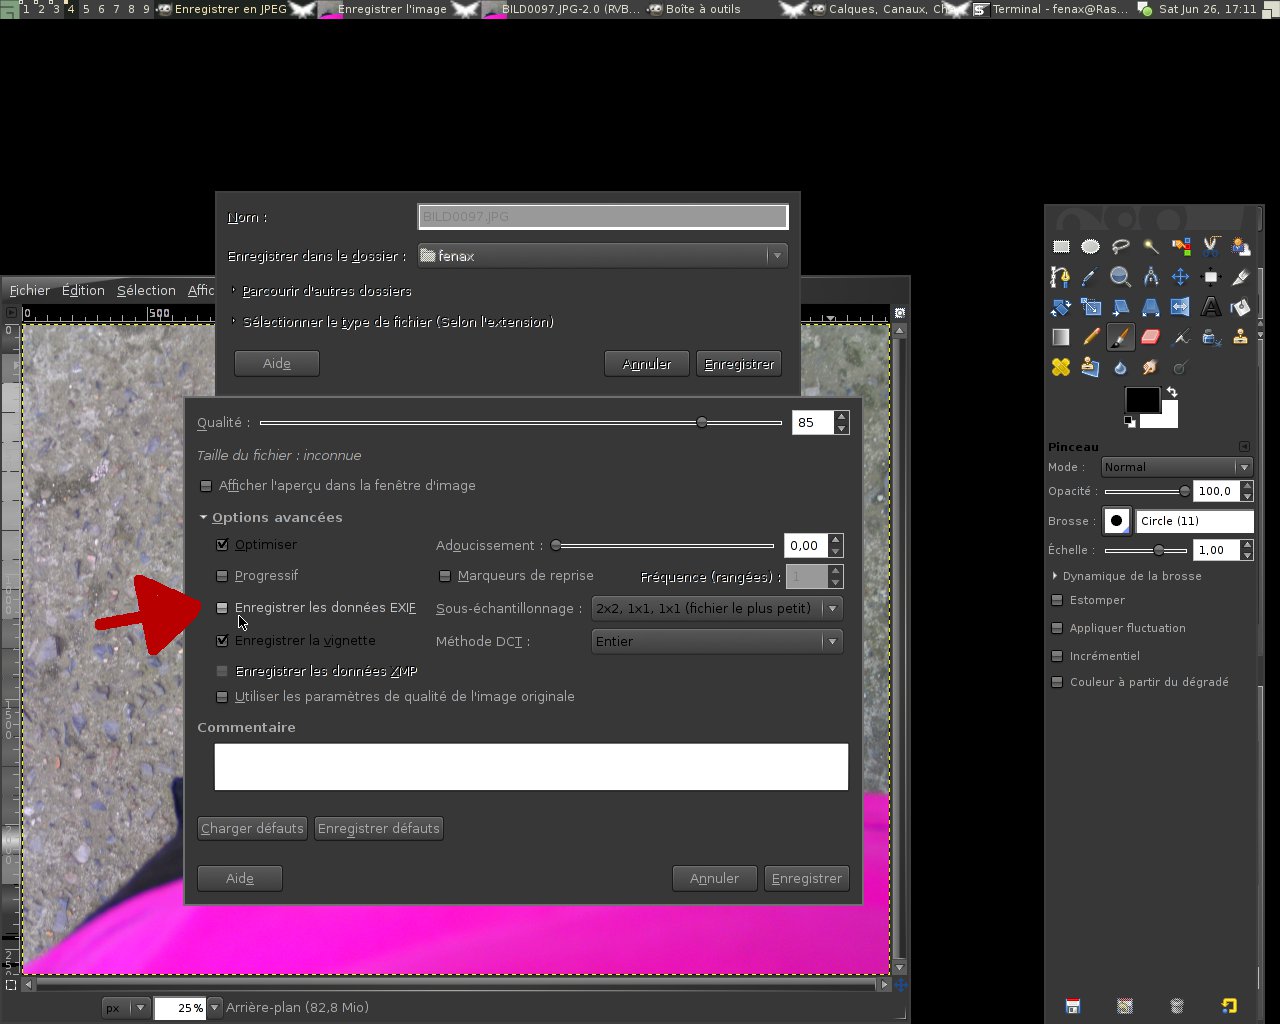The height and width of the screenshot is (1024, 1280).
Task: Select the Pencil tool
Action: pos(1091,337)
